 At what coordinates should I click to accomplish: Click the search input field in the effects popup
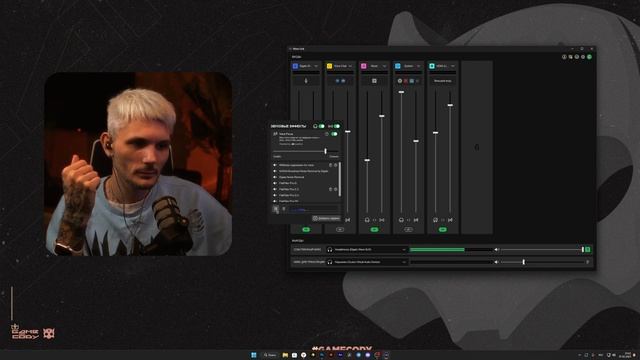[x=313, y=209]
